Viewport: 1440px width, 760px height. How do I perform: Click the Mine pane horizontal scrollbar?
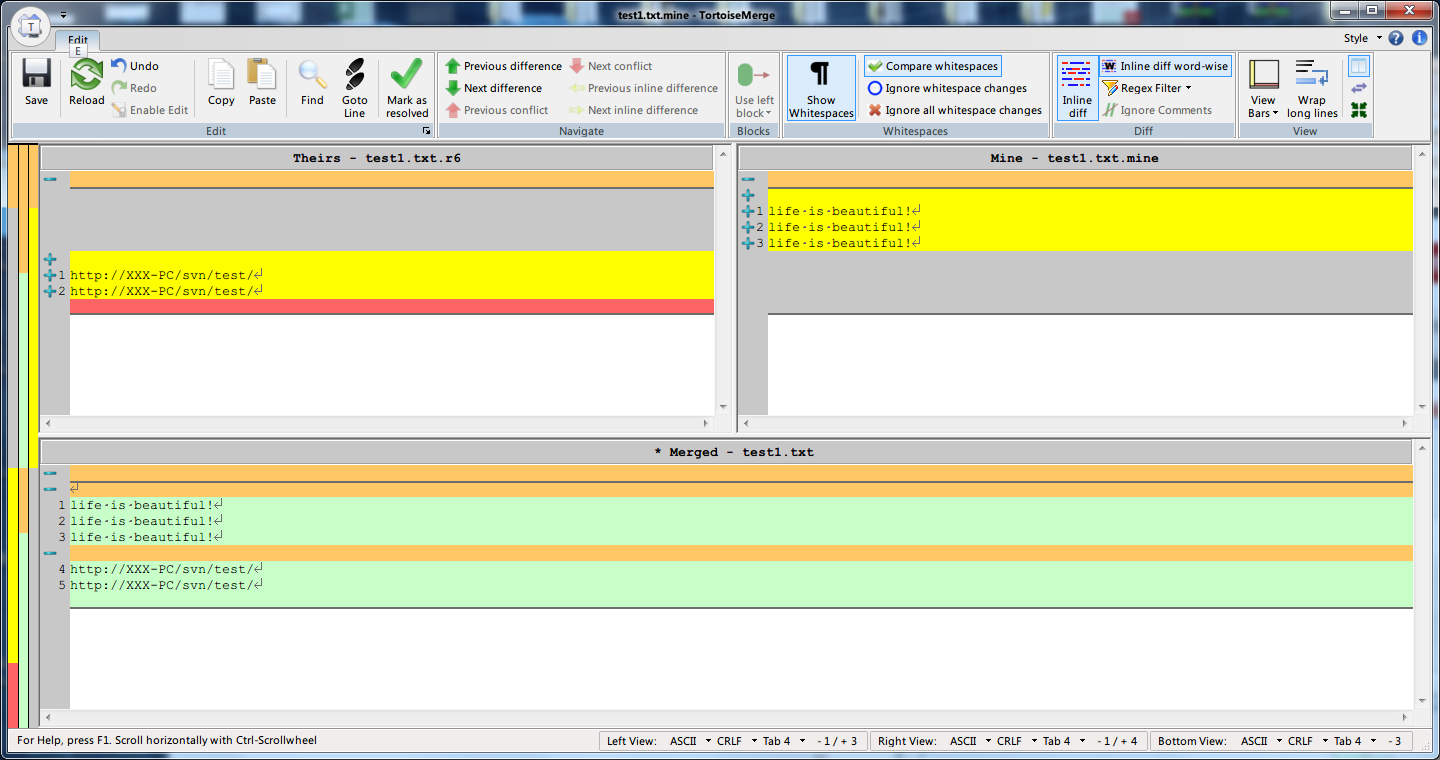coord(1076,423)
